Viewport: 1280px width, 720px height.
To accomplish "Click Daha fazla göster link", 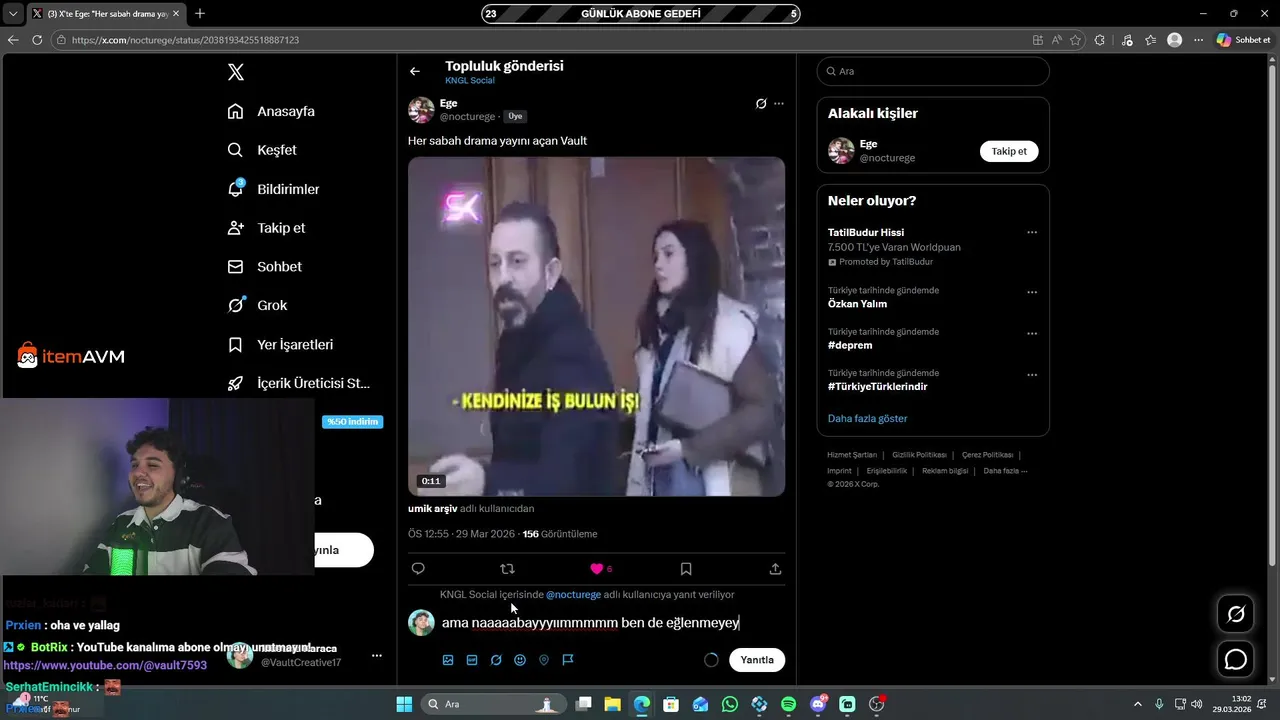I will point(867,418).
